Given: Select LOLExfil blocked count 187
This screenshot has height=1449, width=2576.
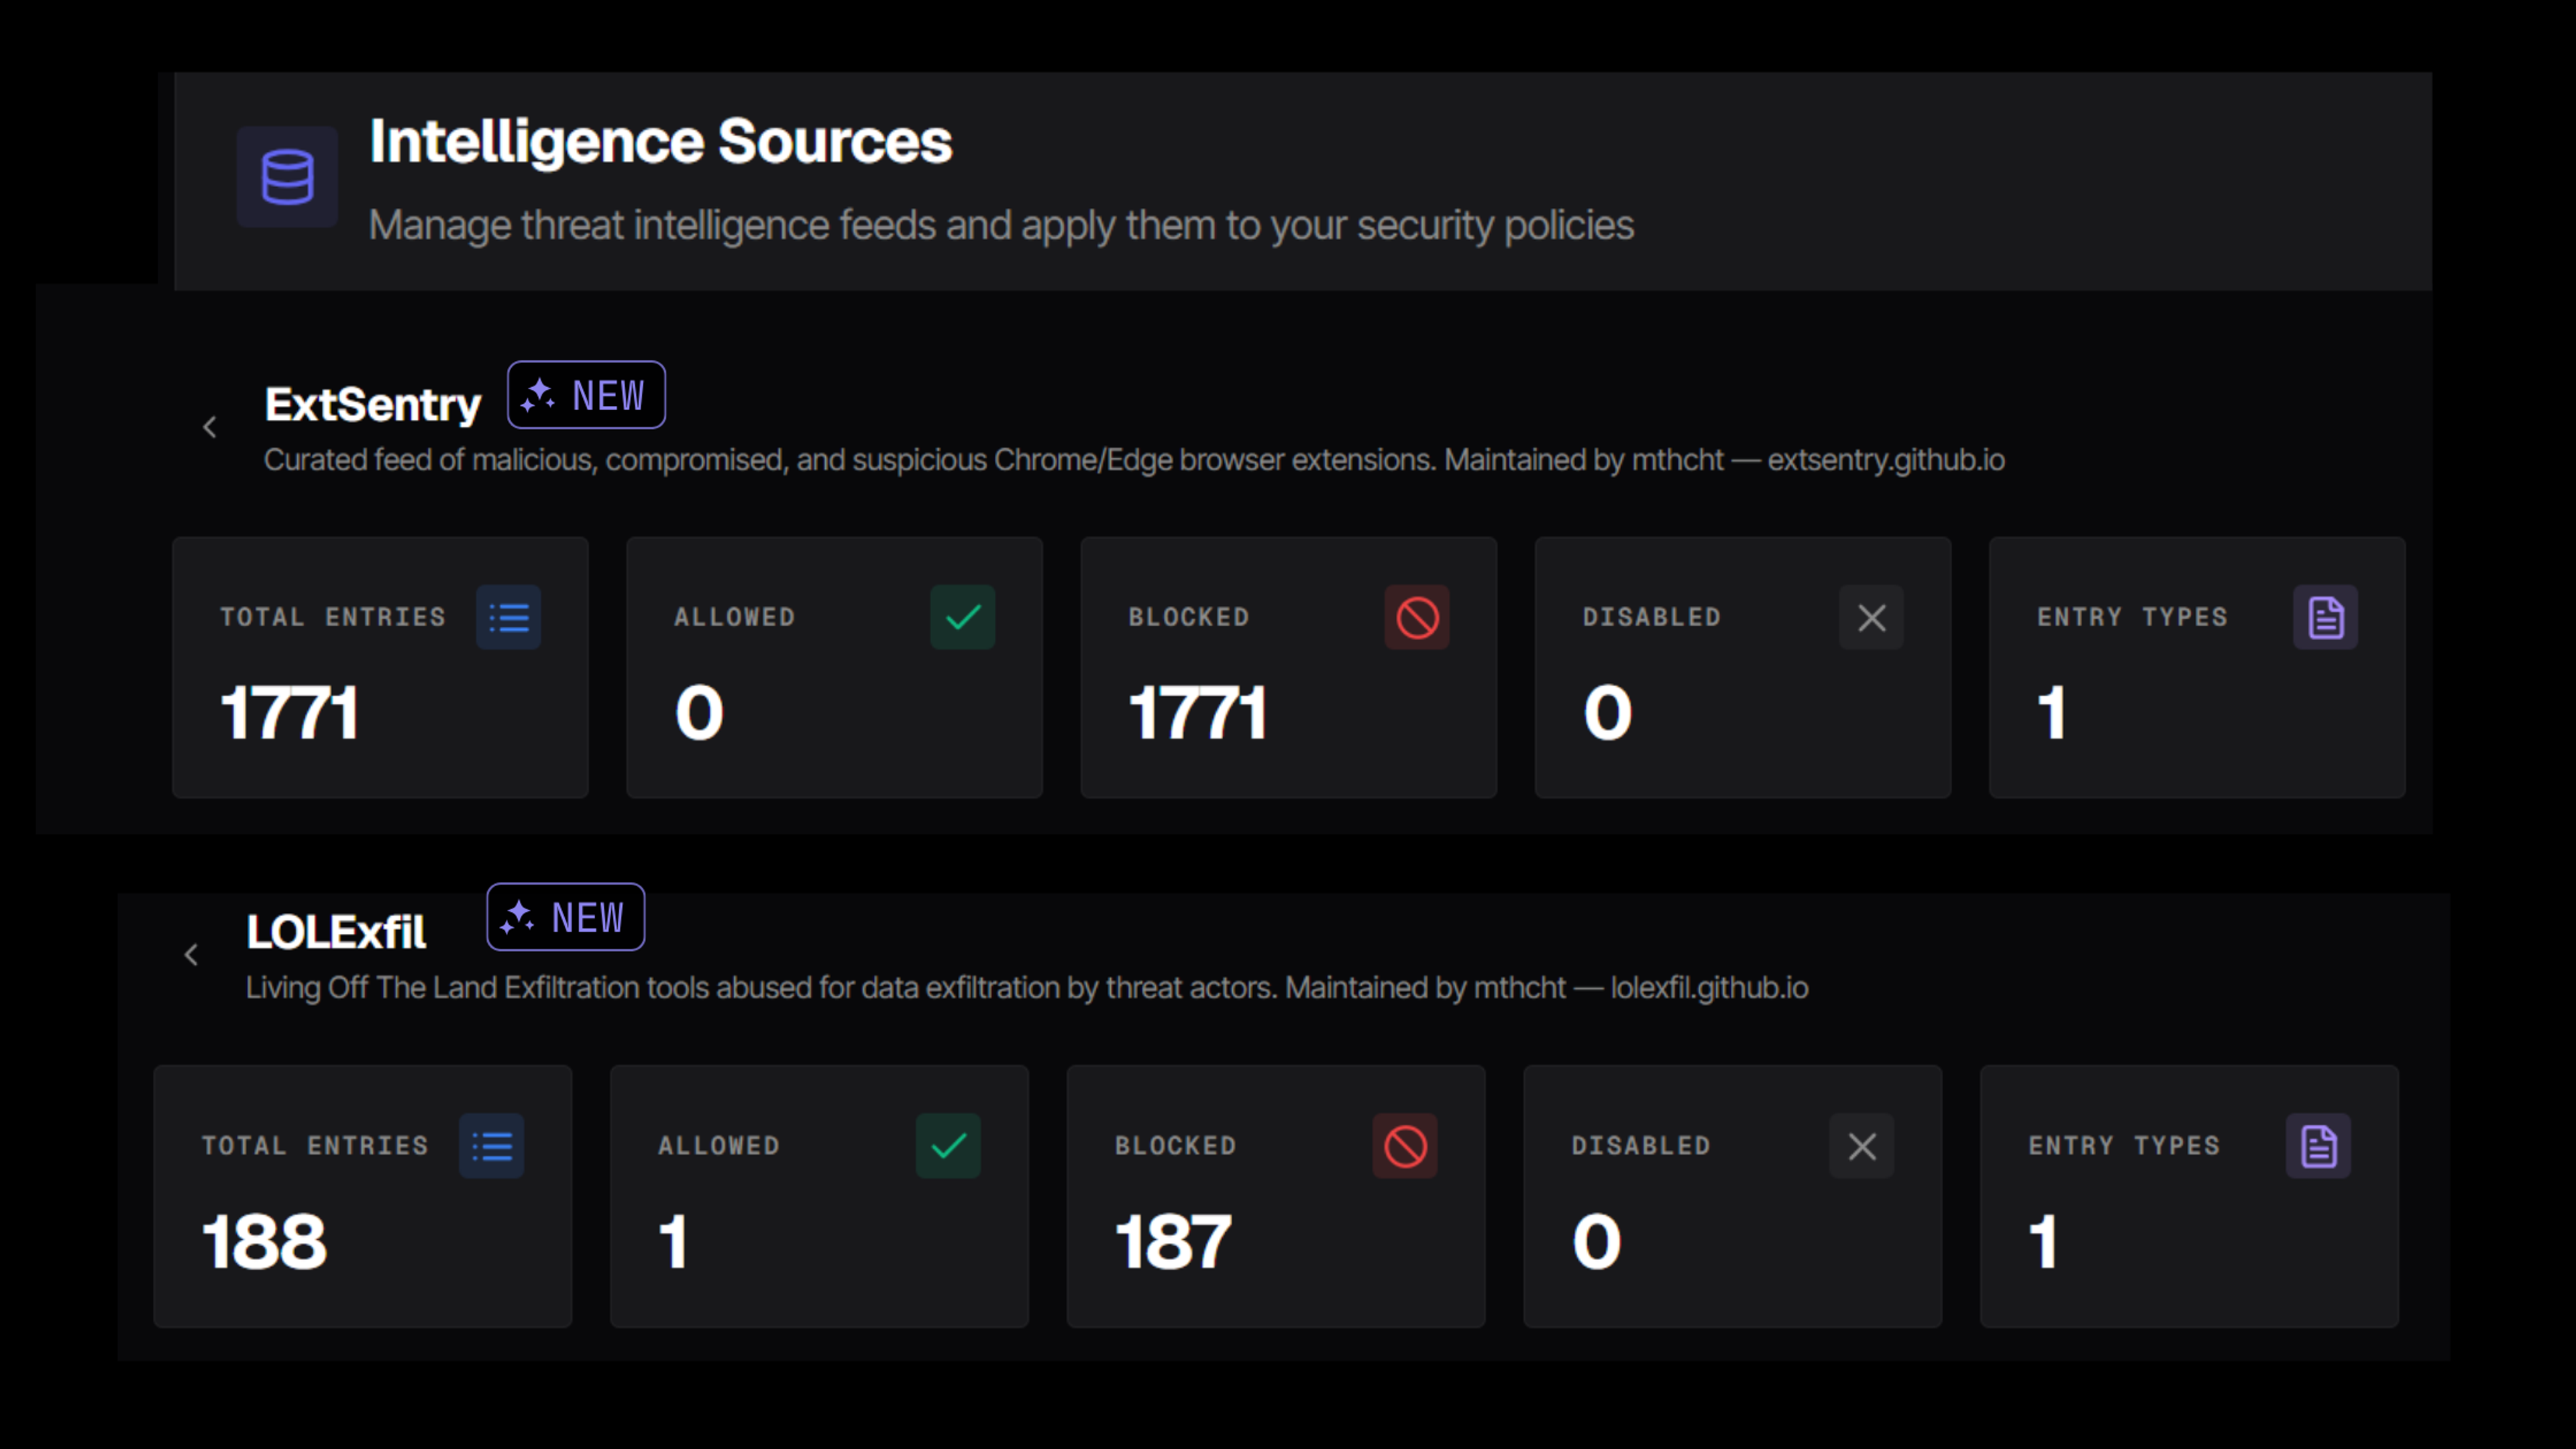Looking at the screenshot, I should click(1174, 1241).
